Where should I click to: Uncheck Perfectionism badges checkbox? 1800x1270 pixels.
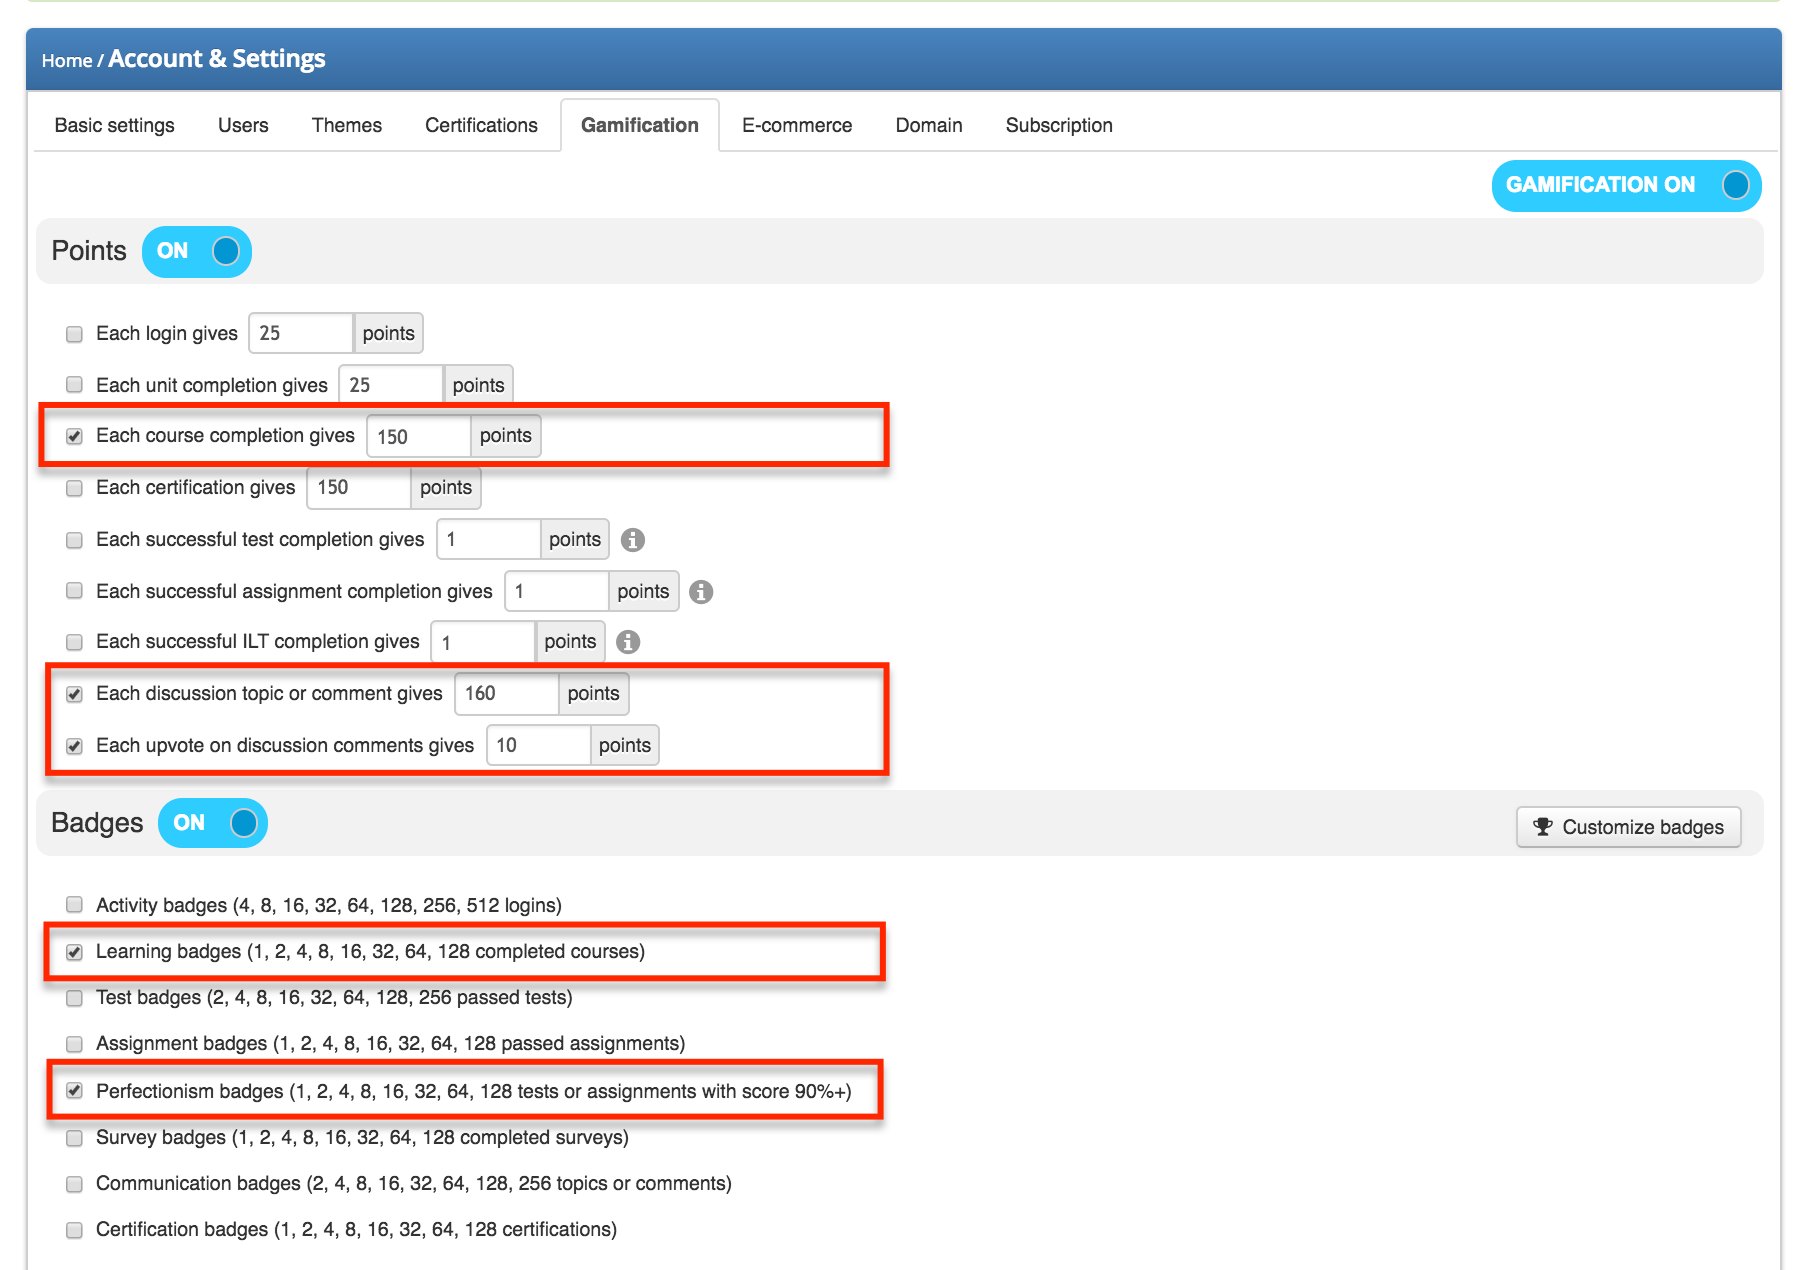click(74, 1091)
